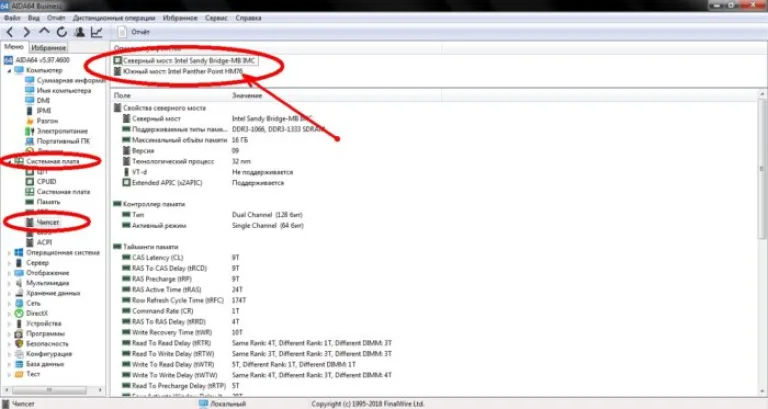The image size is (768, 409).
Task: Open the graph chart icon in toolbar
Action: (x=96, y=32)
